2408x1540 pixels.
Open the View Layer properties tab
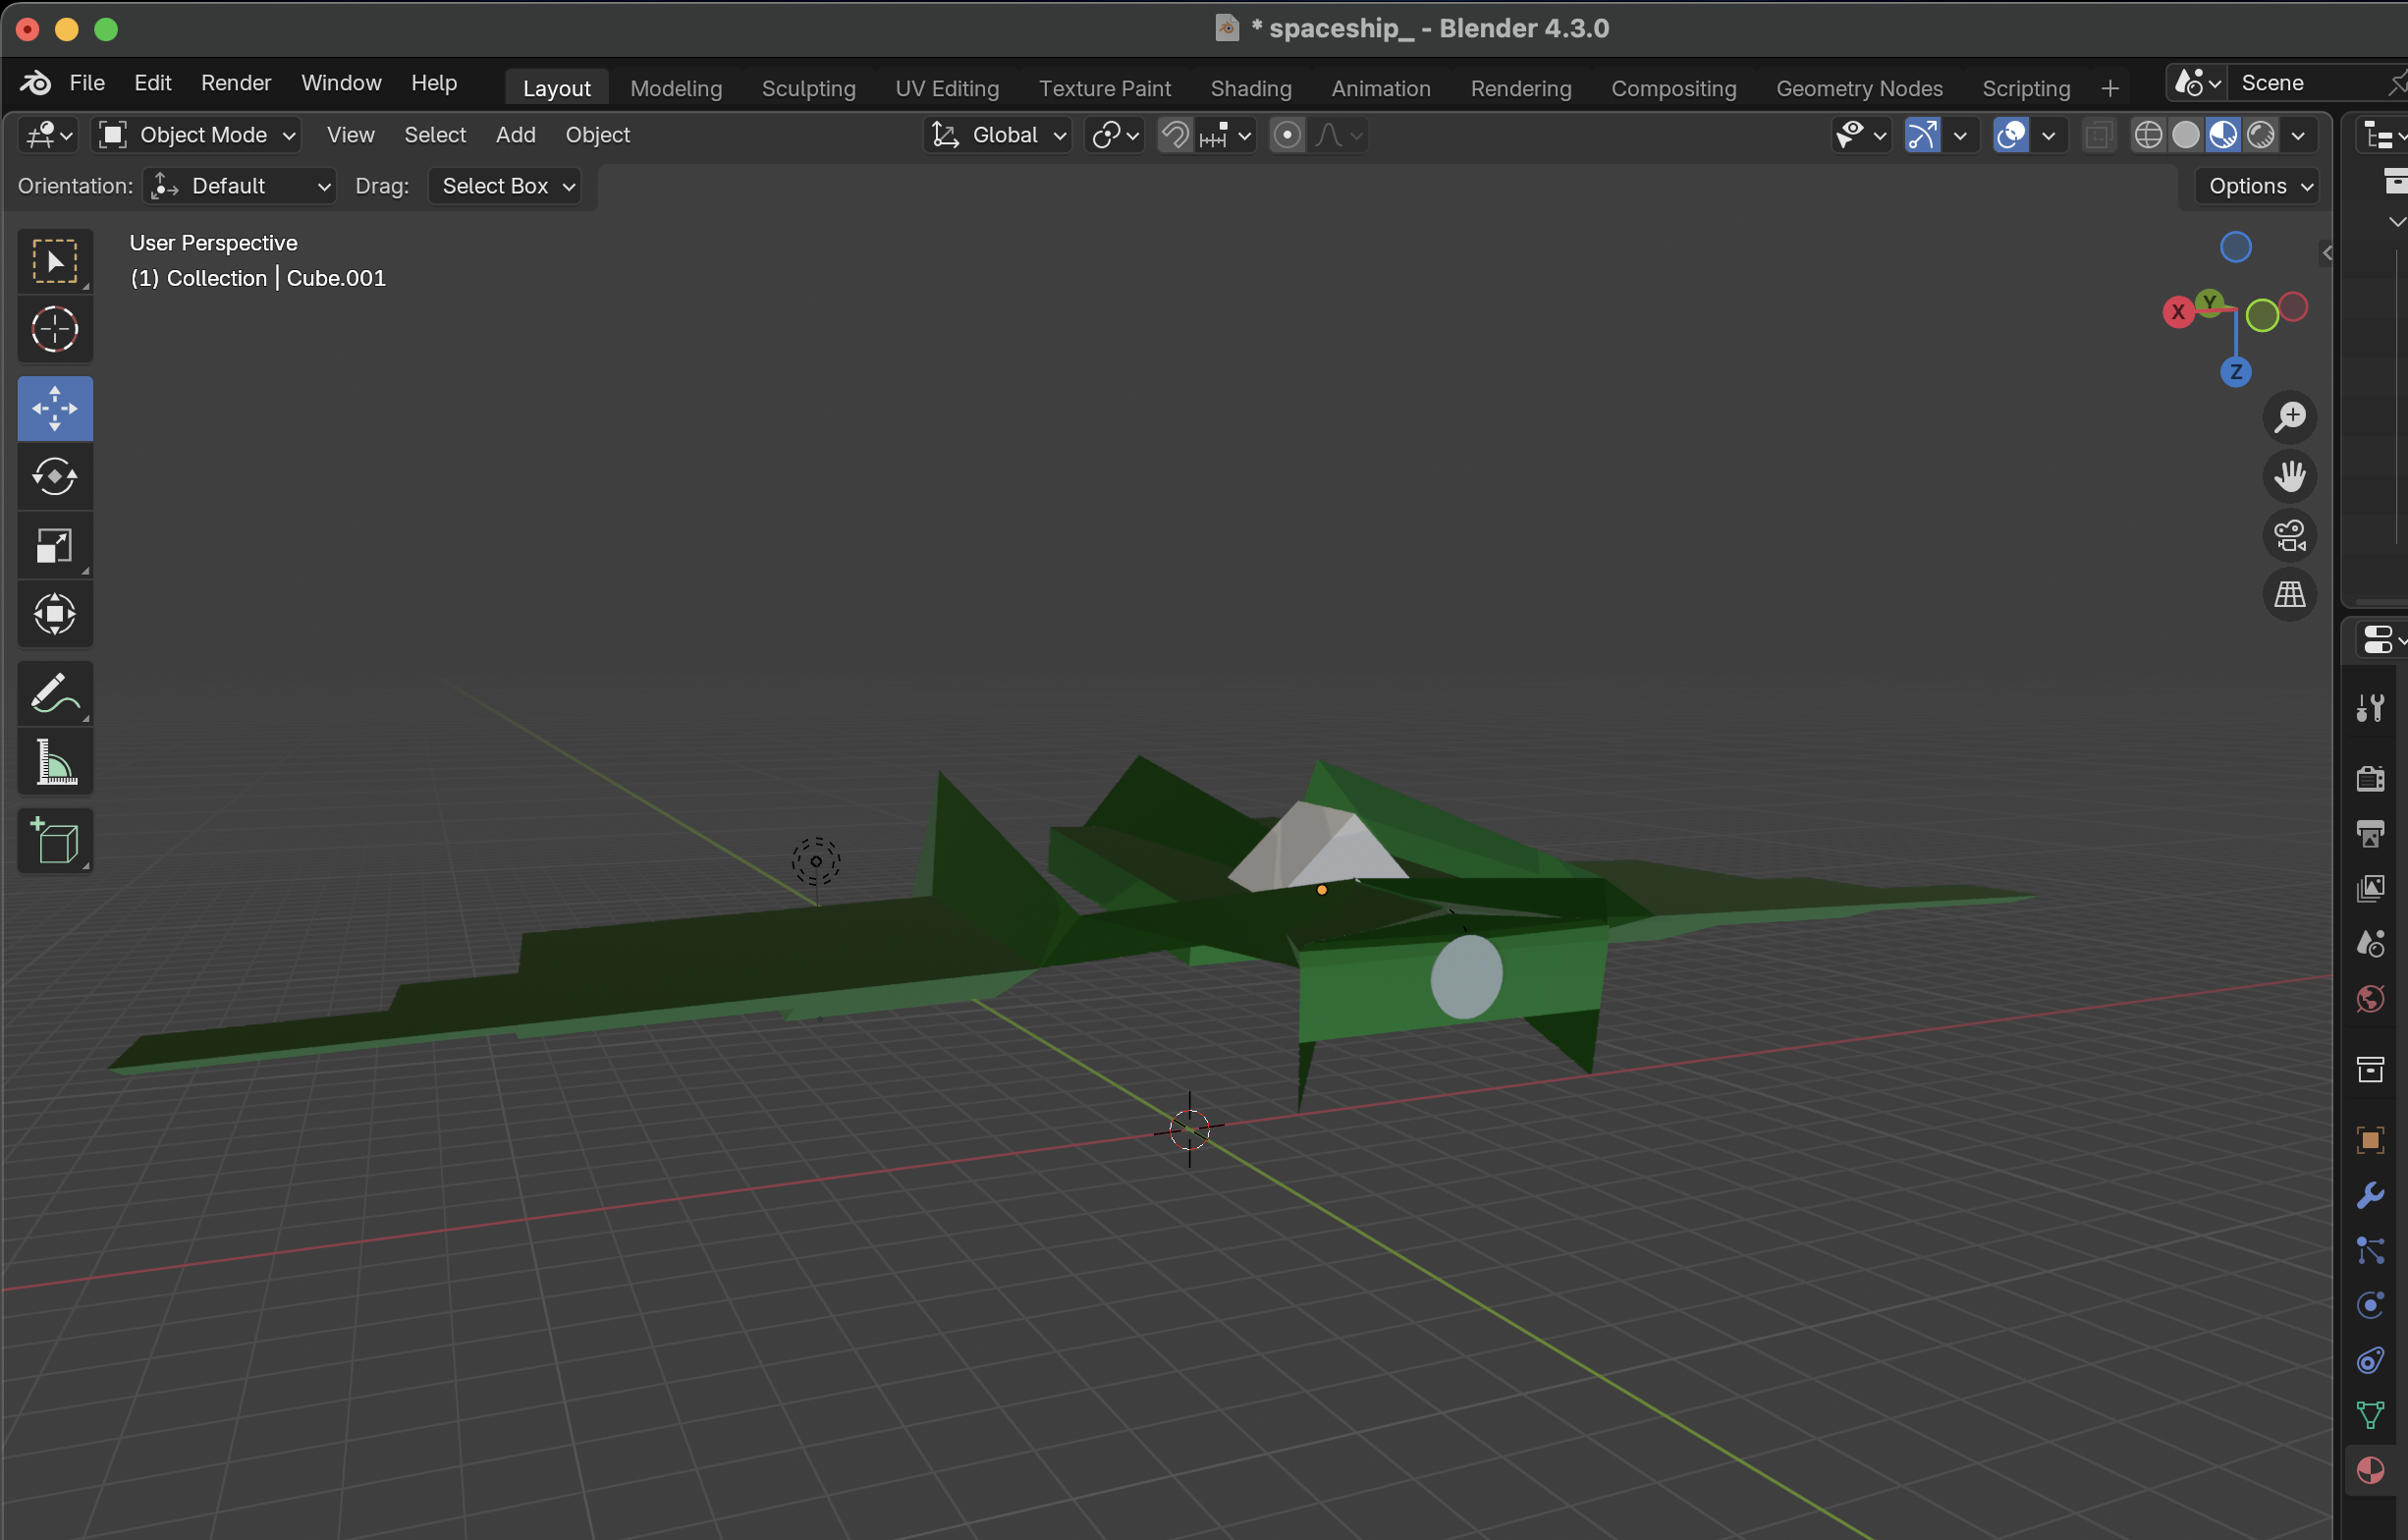pos(2370,888)
